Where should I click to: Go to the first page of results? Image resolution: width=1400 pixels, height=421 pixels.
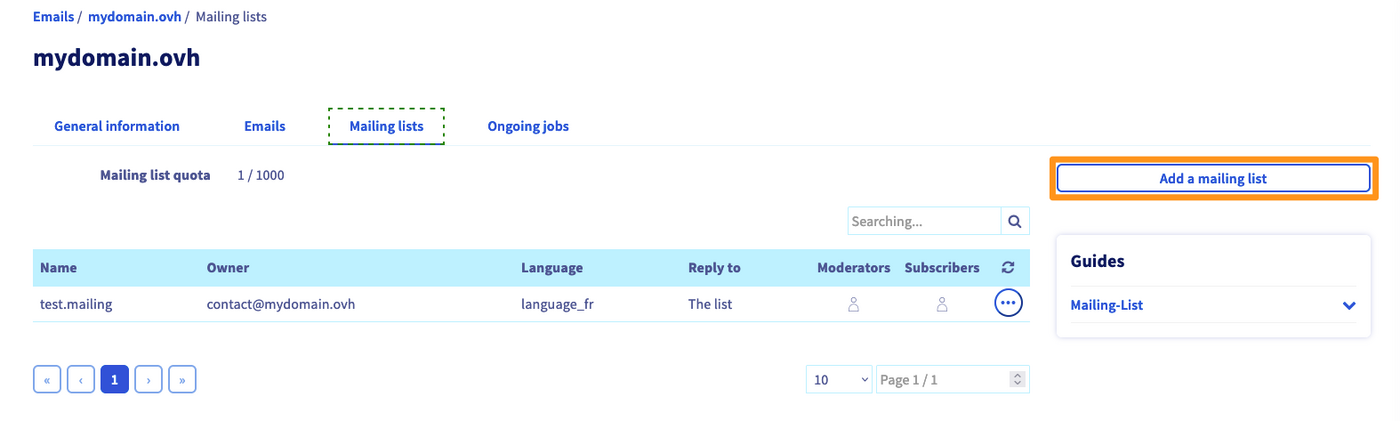click(x=47, y=380)
